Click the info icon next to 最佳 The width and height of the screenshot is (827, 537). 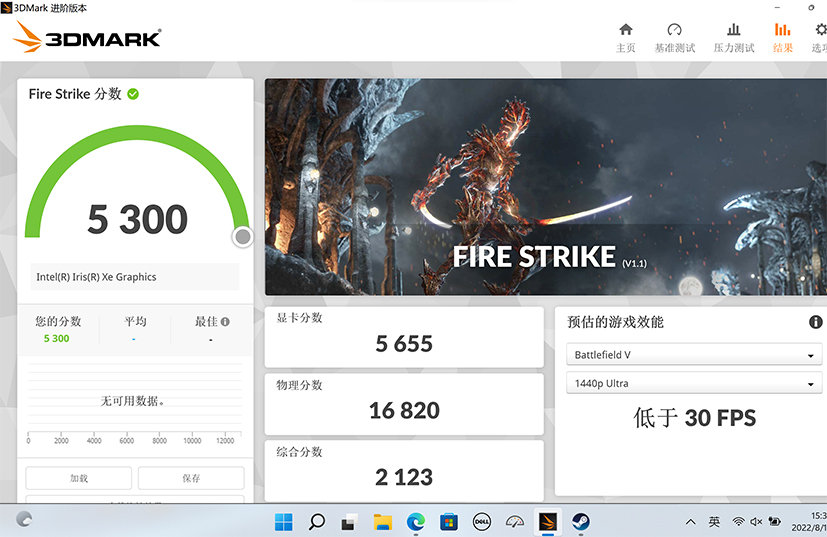coord(225,321)
